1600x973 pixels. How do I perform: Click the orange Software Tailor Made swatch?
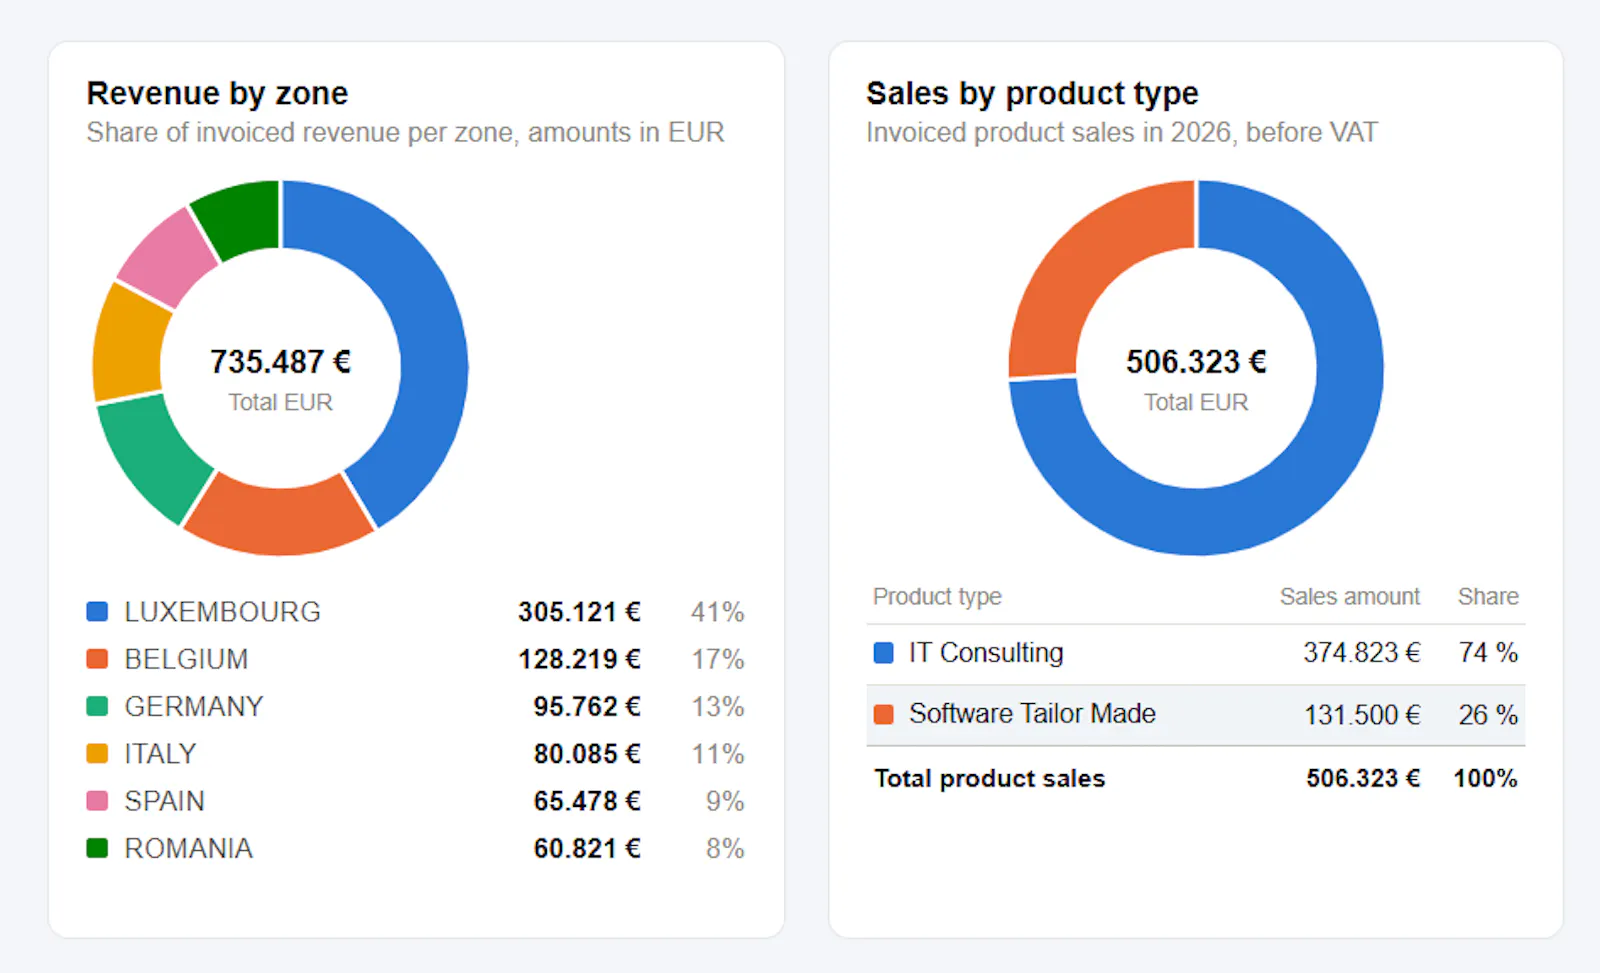coord(884,714)
